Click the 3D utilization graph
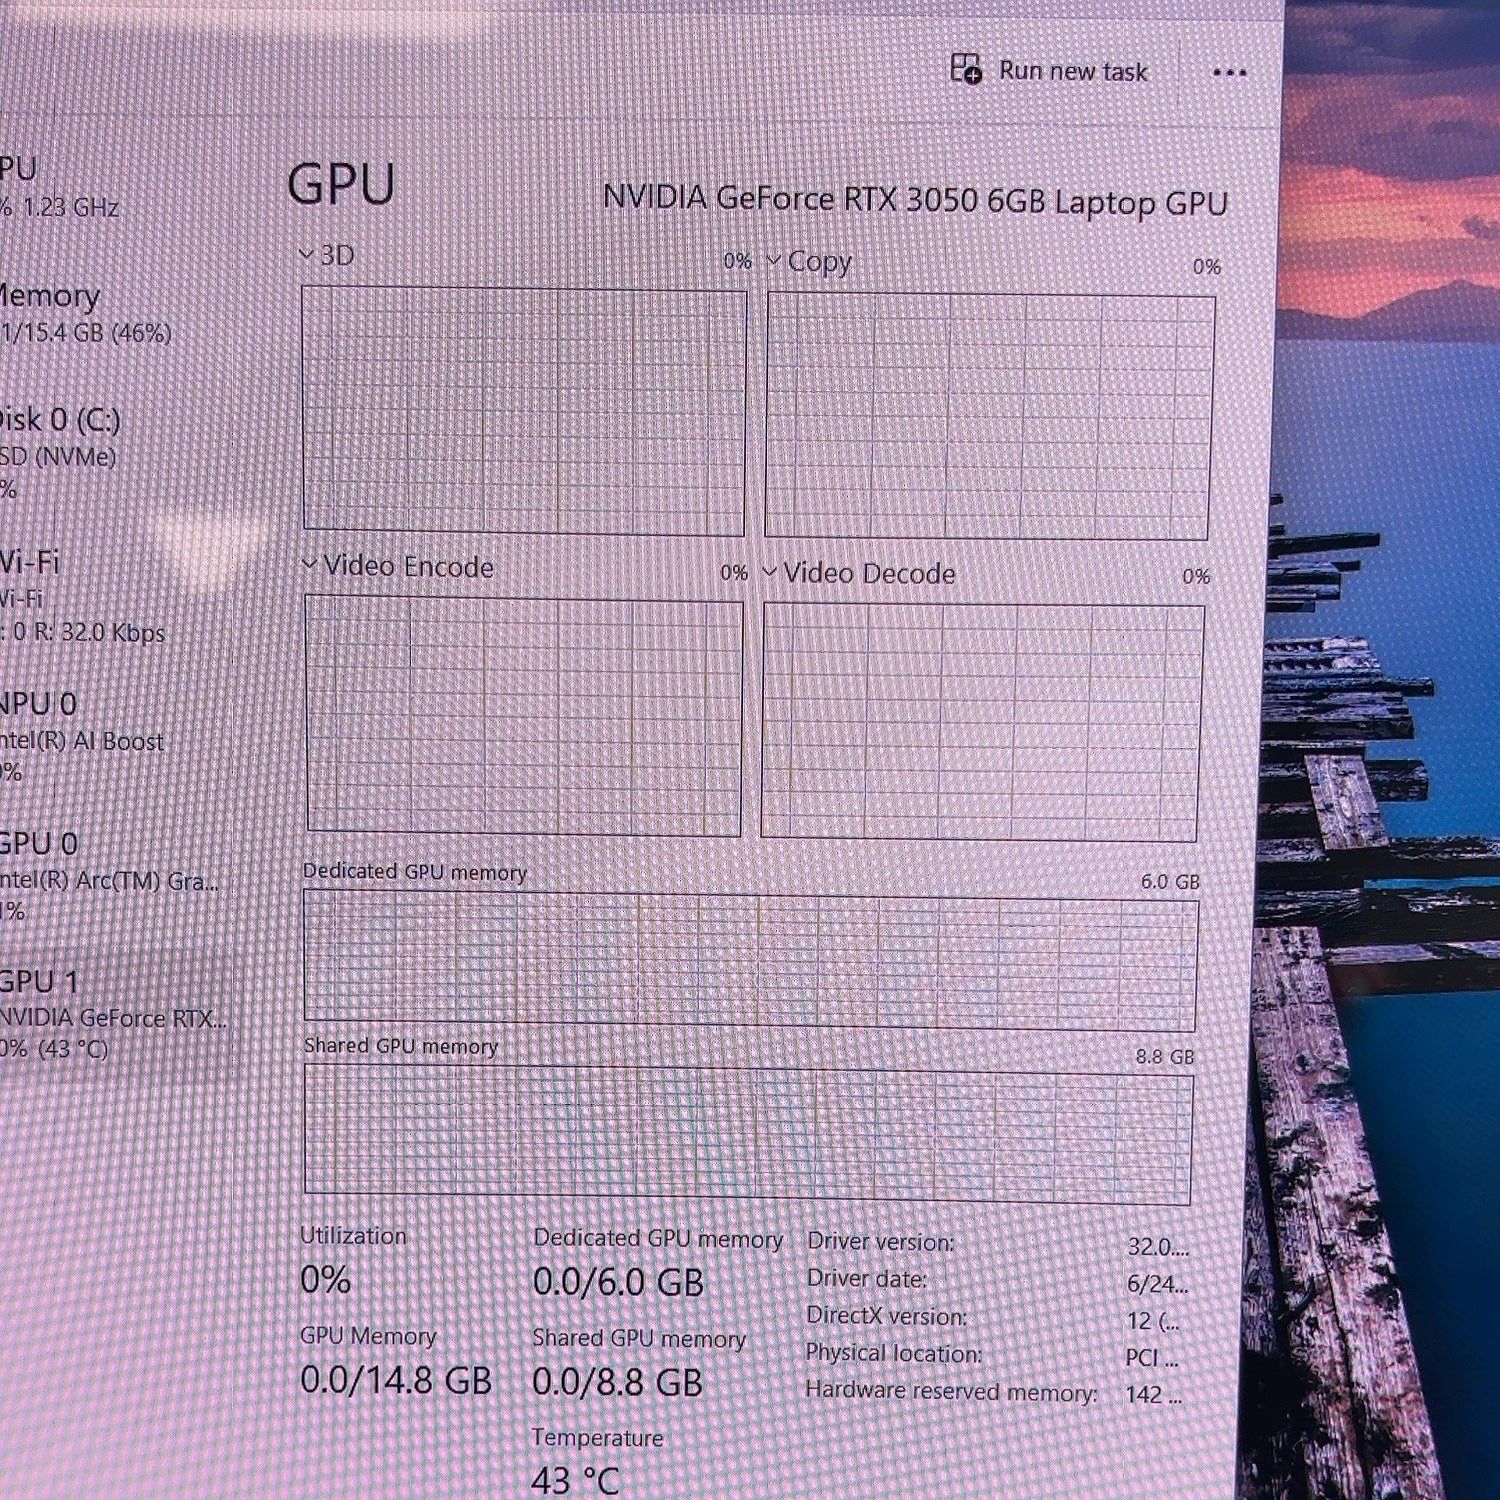Image resolution: width=1500 pixels, height=1500 pixels. tap(524, 411)
